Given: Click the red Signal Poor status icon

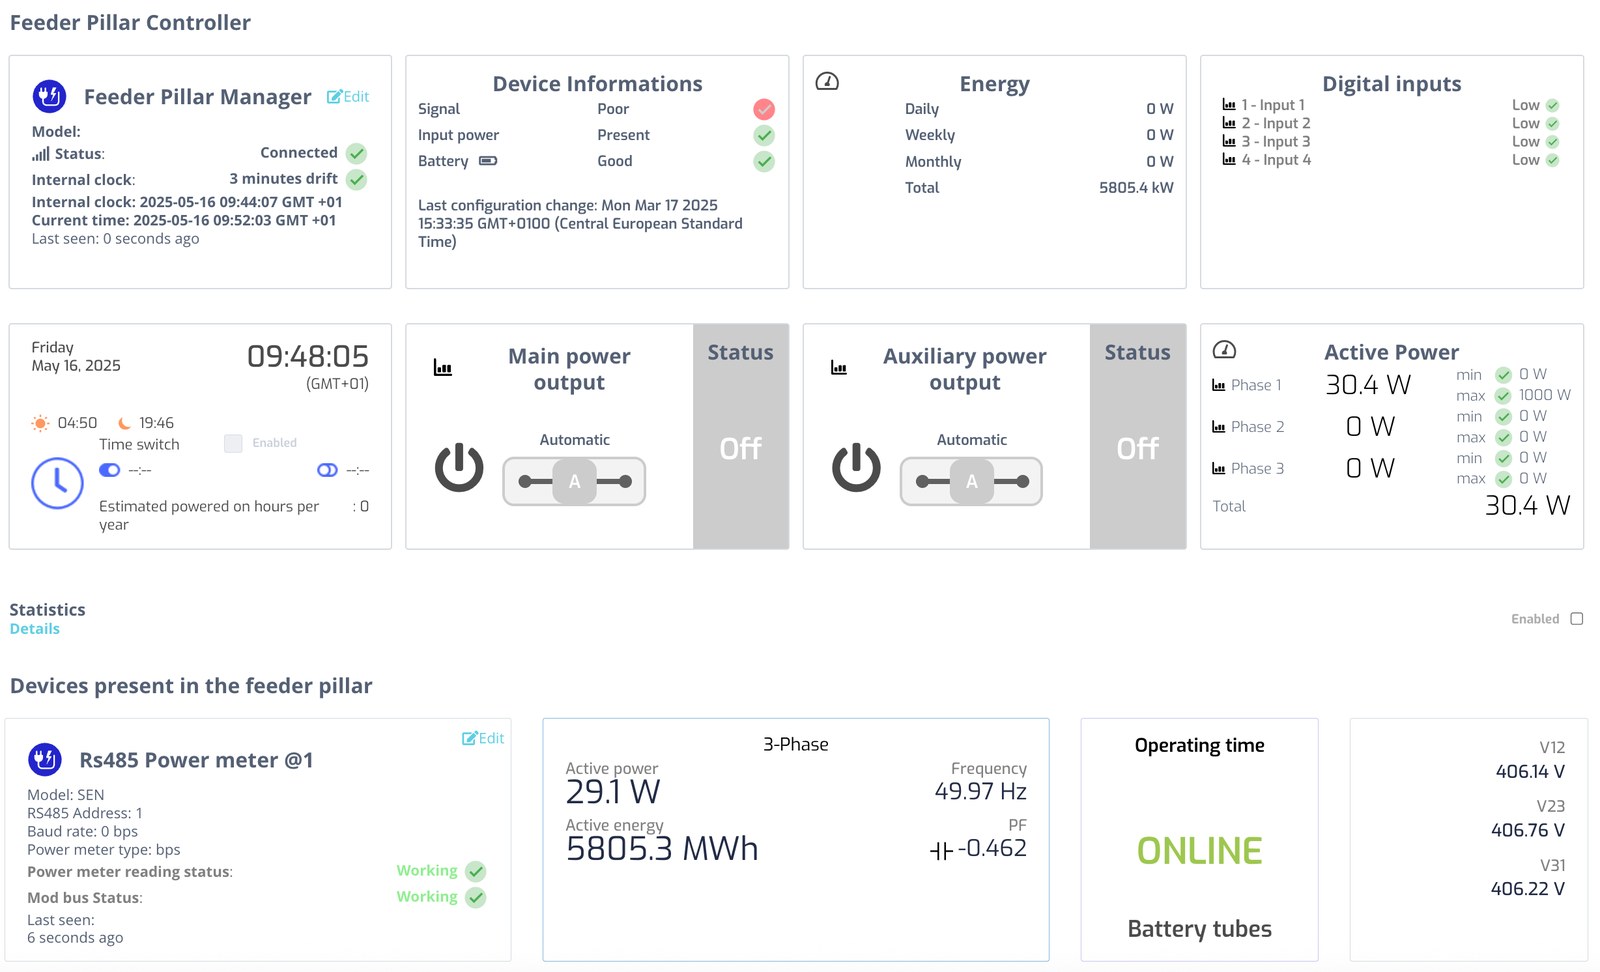Looking at the screenshot, I should [764, 109].
